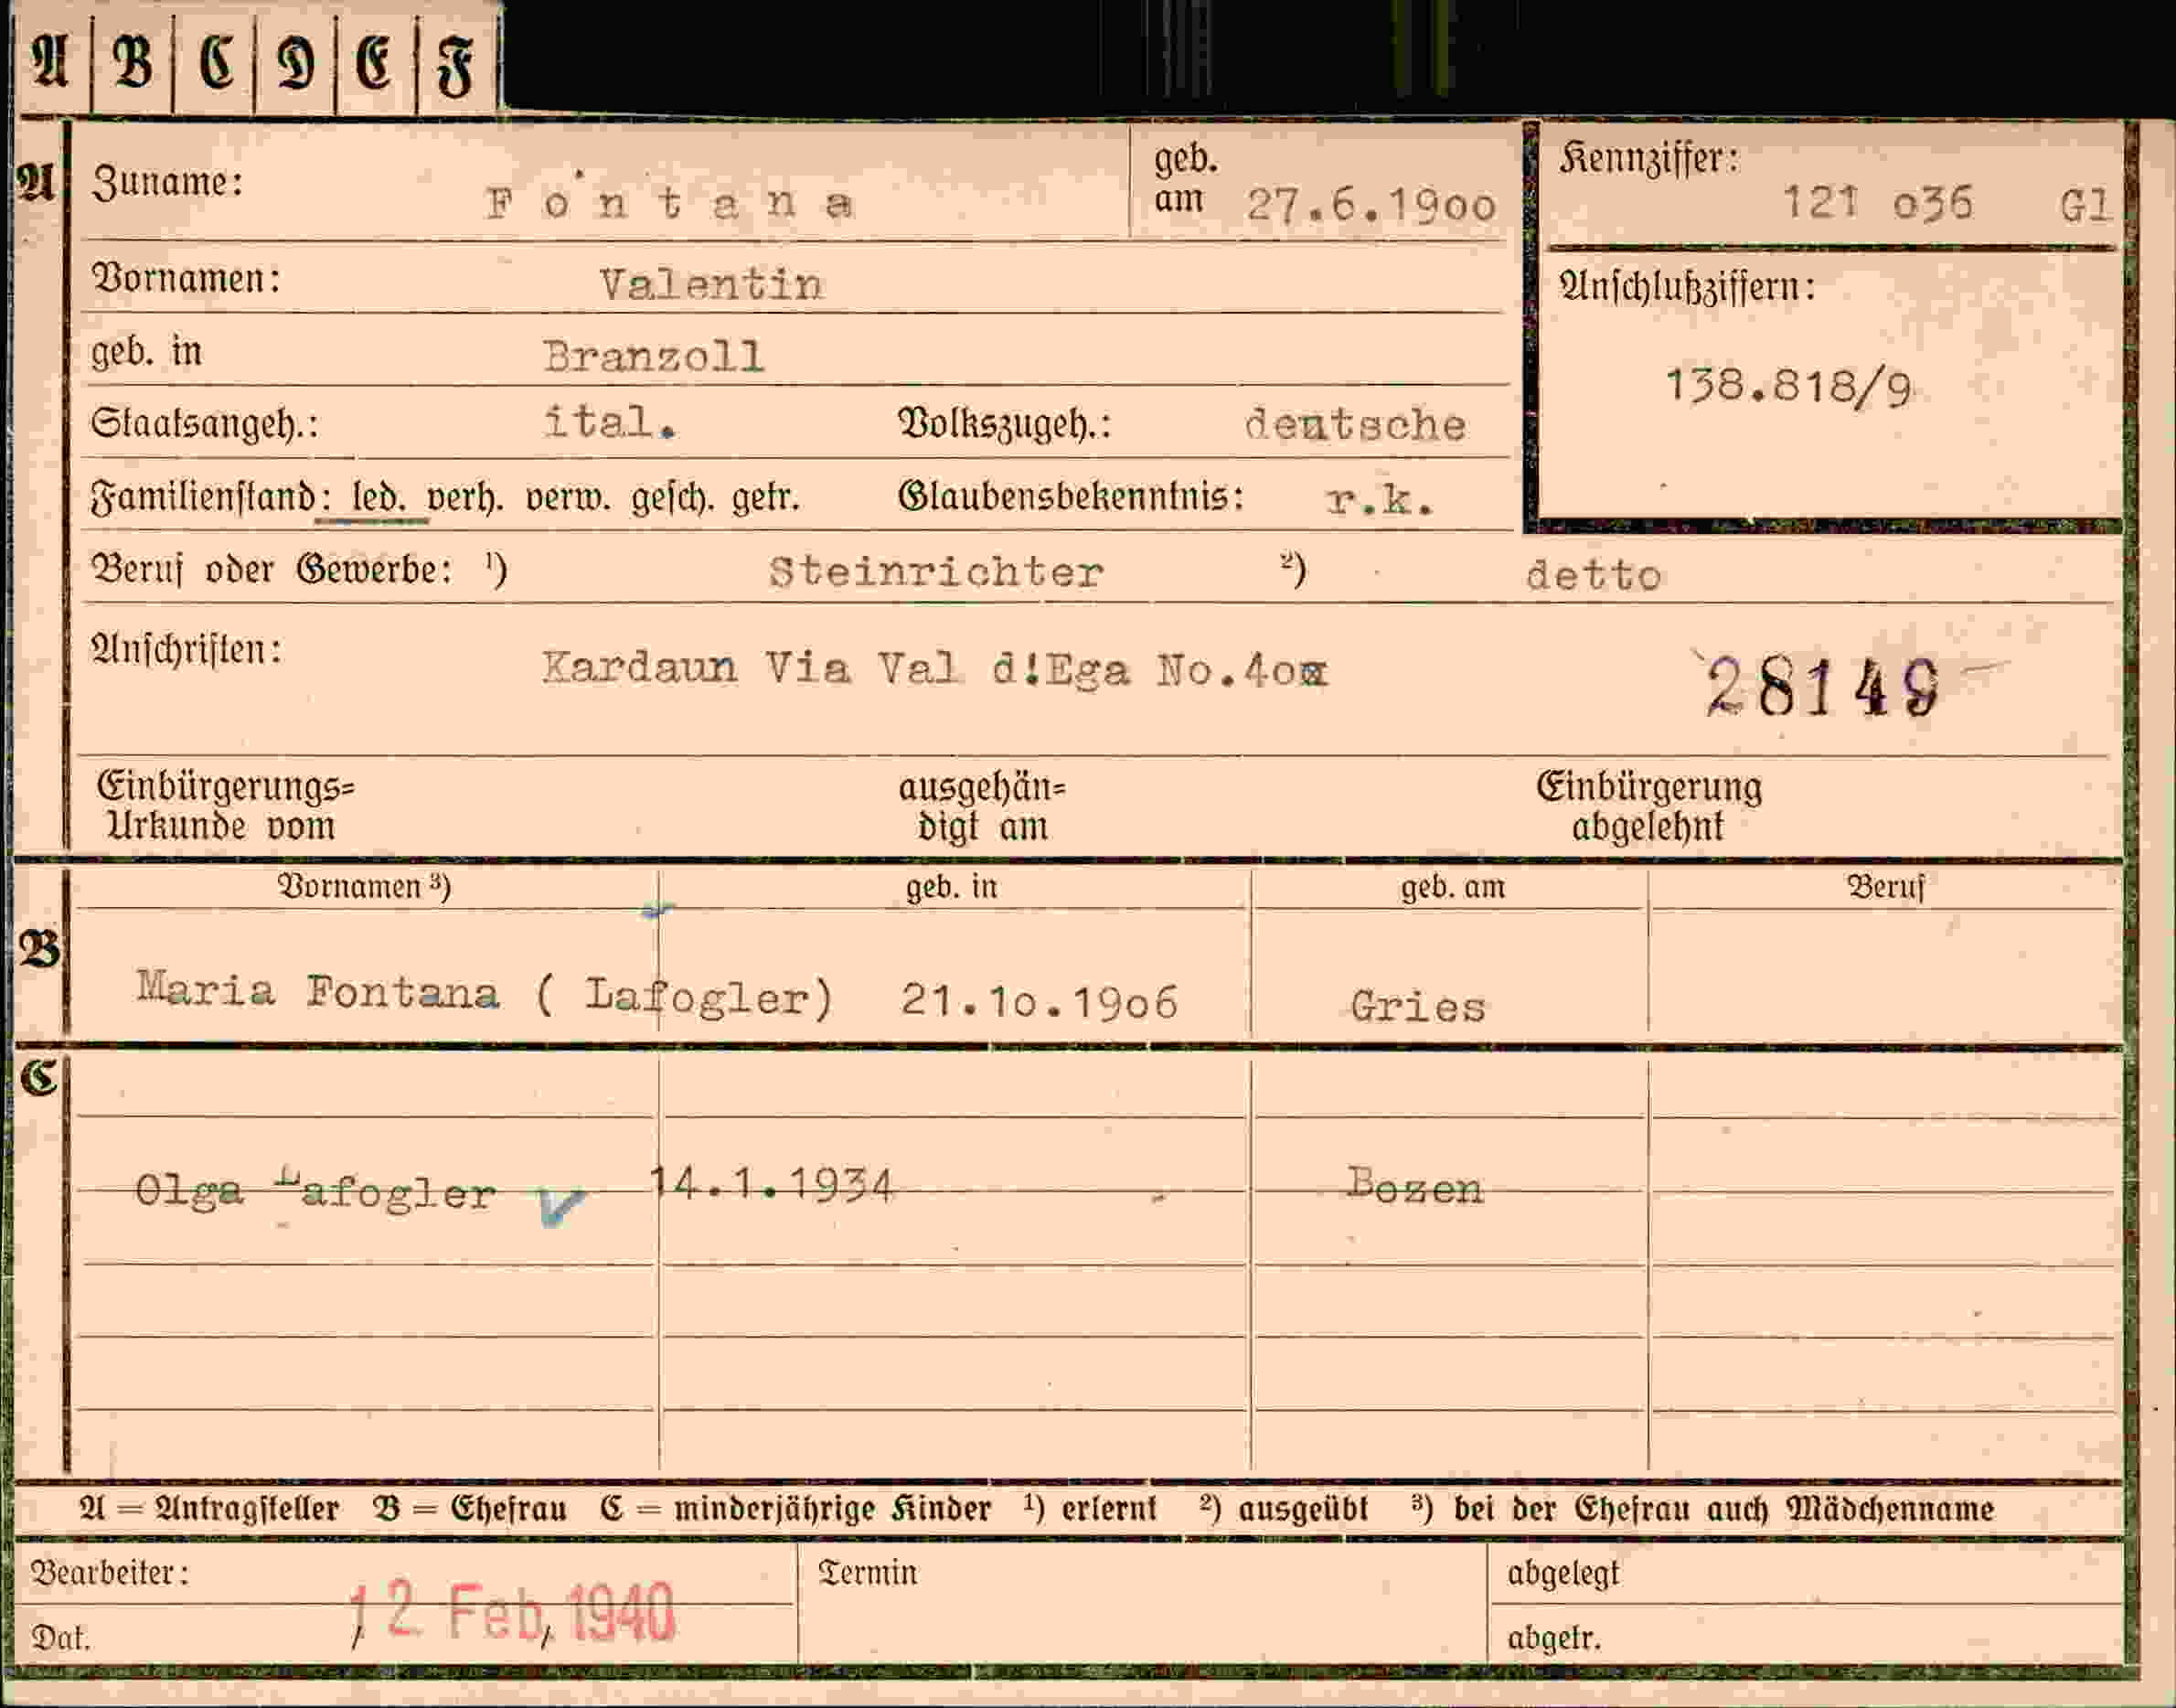This screenshot has height=1708, width=2176.
Task: Click the 'abgetr.' label
Action: pos(1554,1638)
